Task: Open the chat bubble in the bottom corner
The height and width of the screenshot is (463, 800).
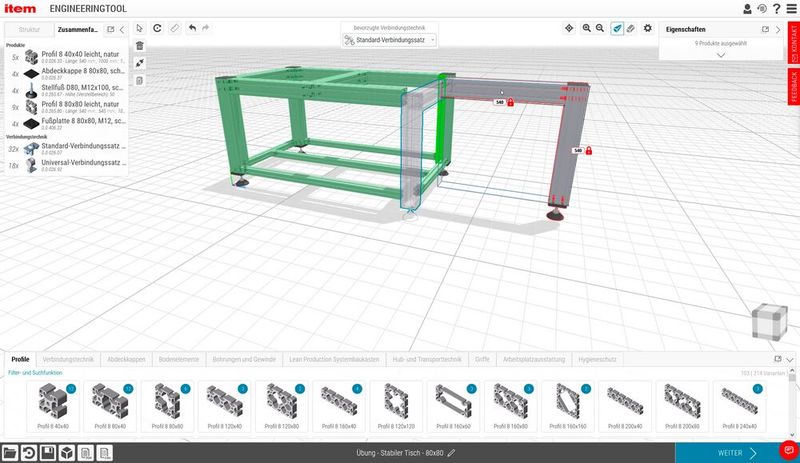Action: tap(789, 450)
